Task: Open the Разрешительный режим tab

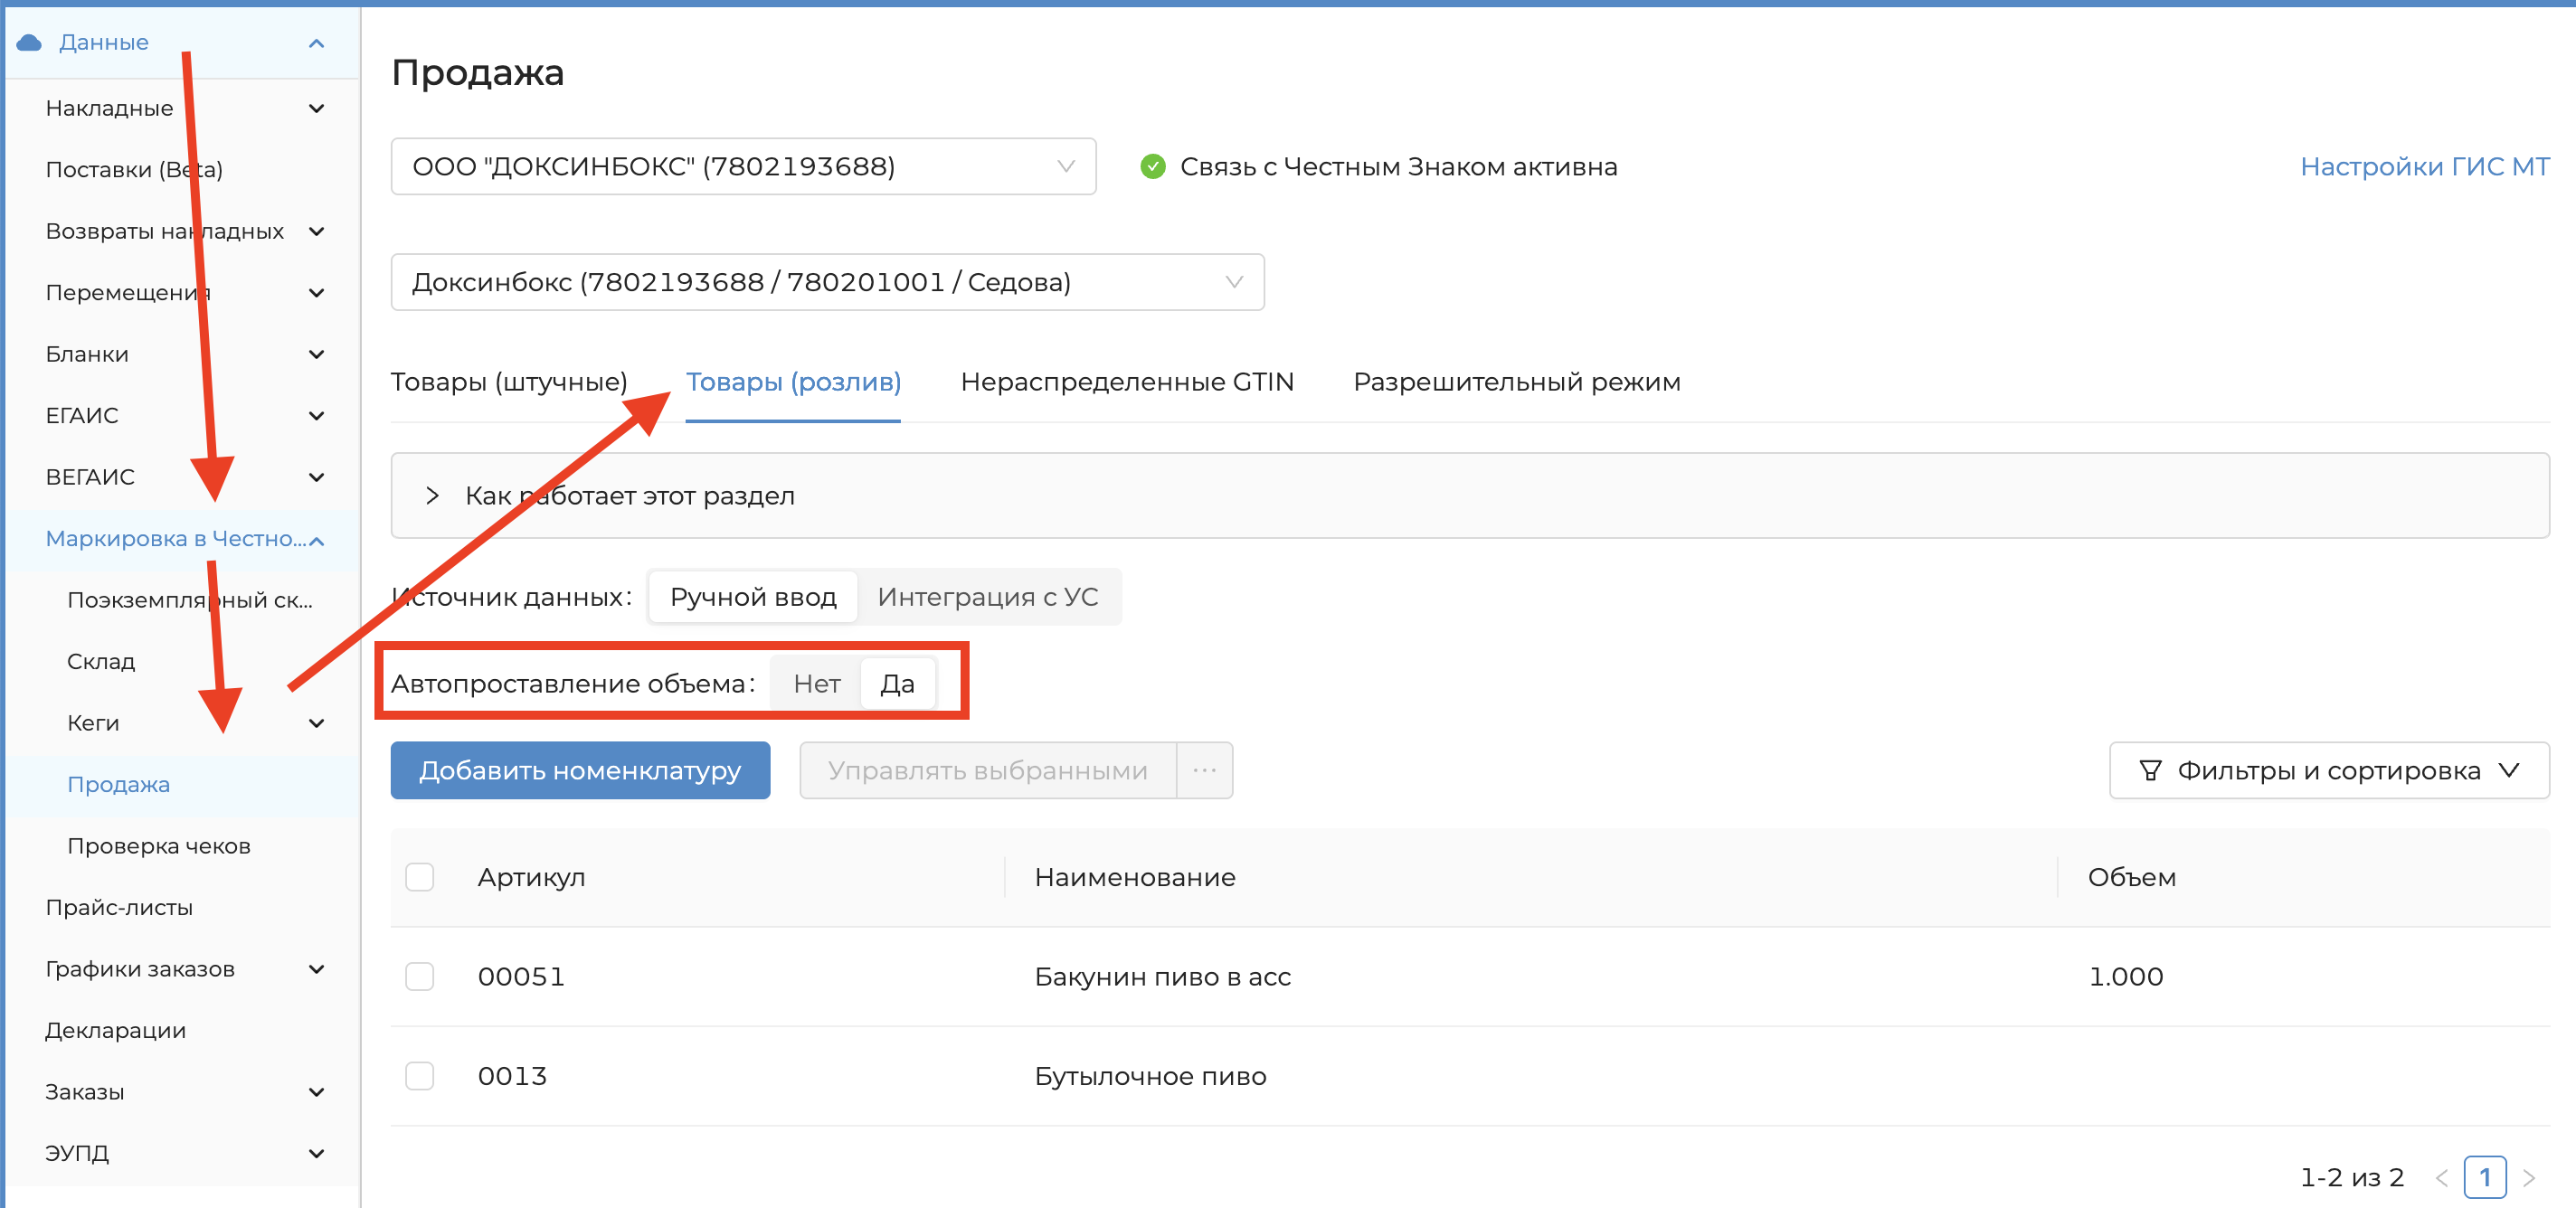Action: [x=1516, y=382]
